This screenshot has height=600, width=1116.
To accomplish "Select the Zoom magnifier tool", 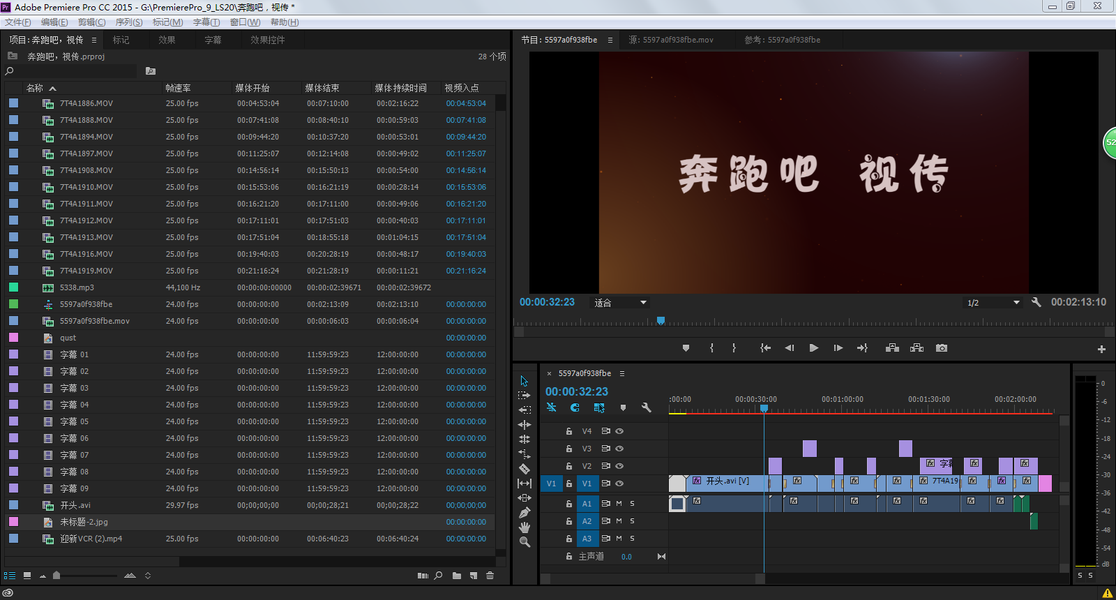I will [524, 542].
